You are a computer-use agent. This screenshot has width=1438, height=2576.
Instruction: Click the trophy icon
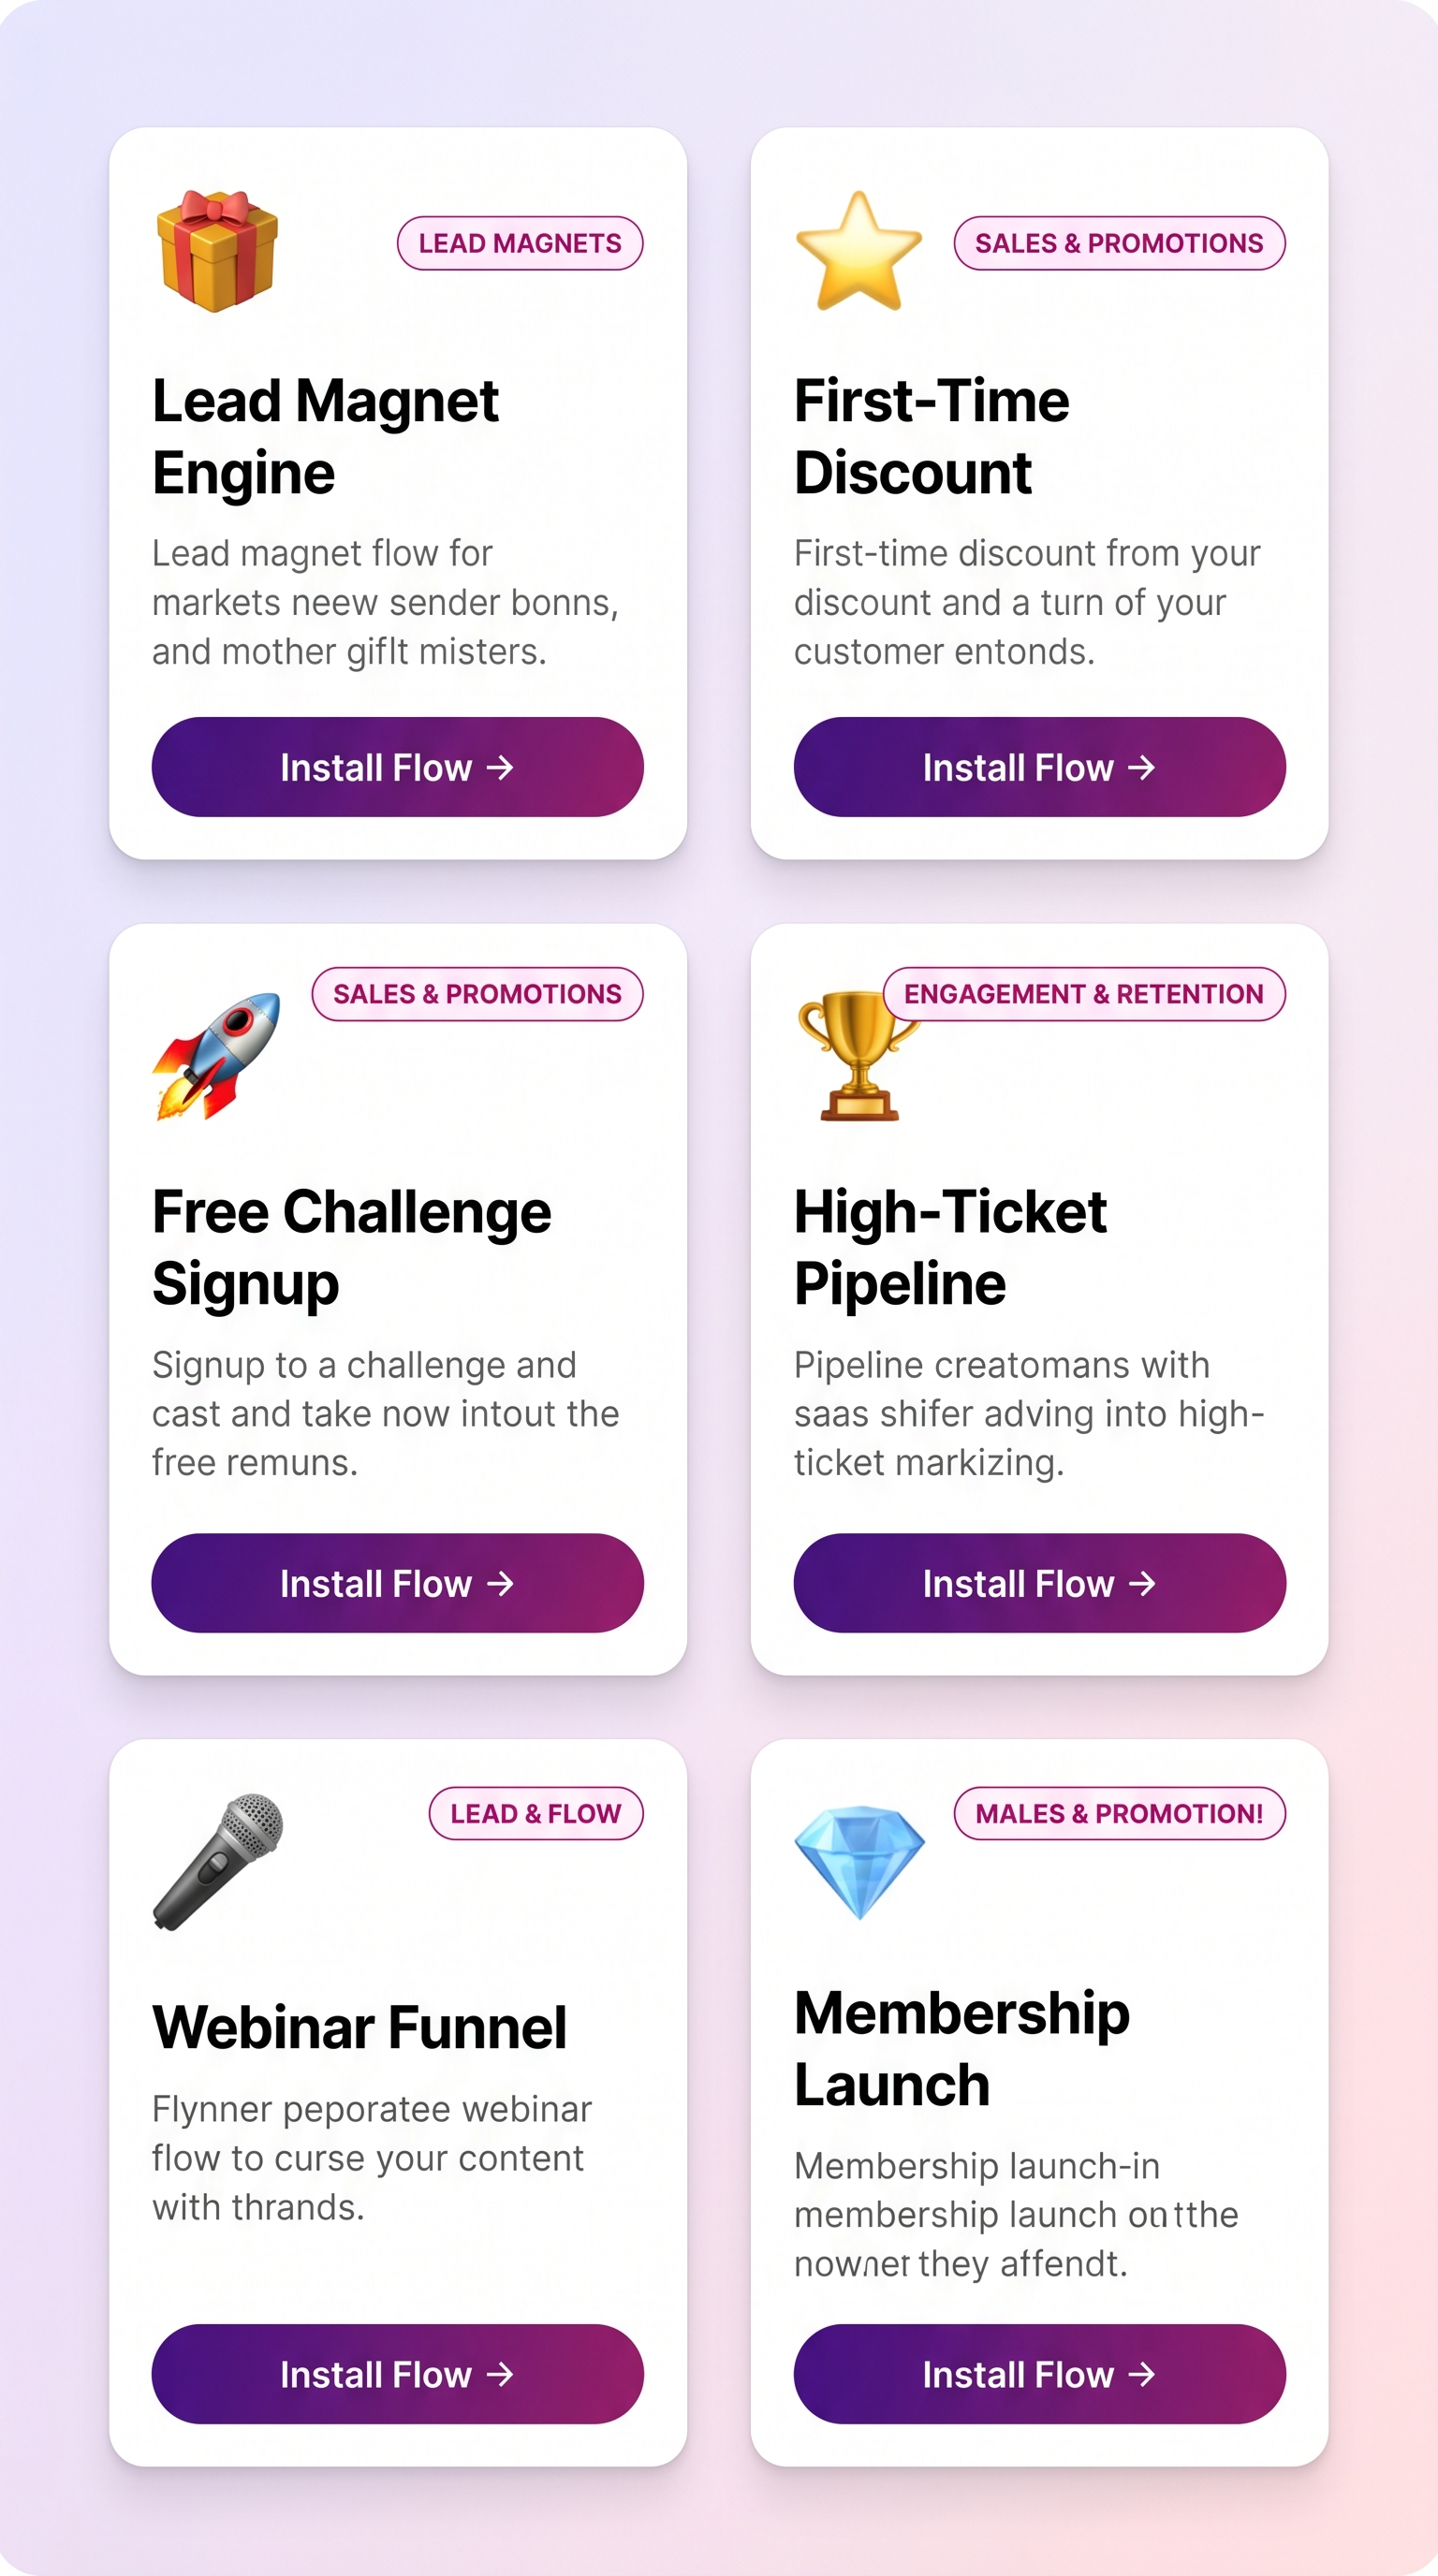[857, 1055]
